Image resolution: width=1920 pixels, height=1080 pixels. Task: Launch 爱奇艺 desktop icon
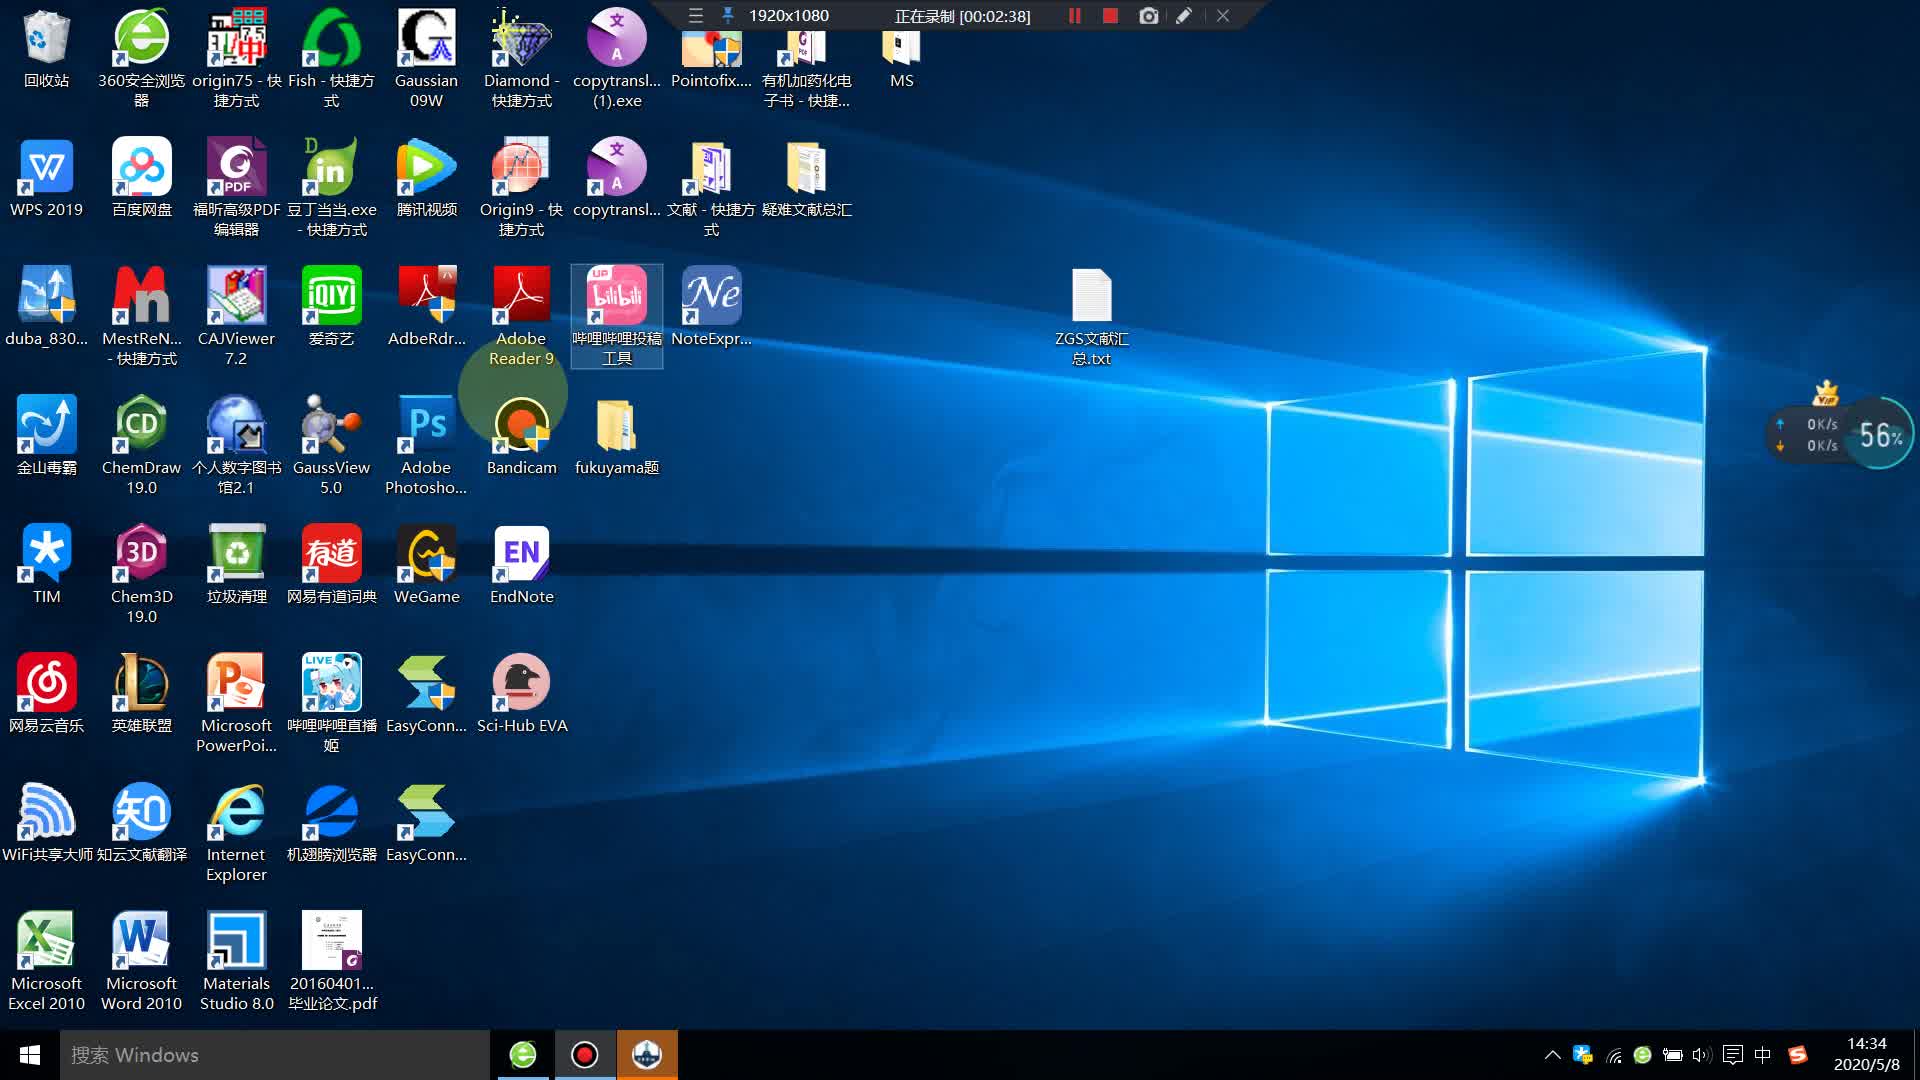pos(331,296)
